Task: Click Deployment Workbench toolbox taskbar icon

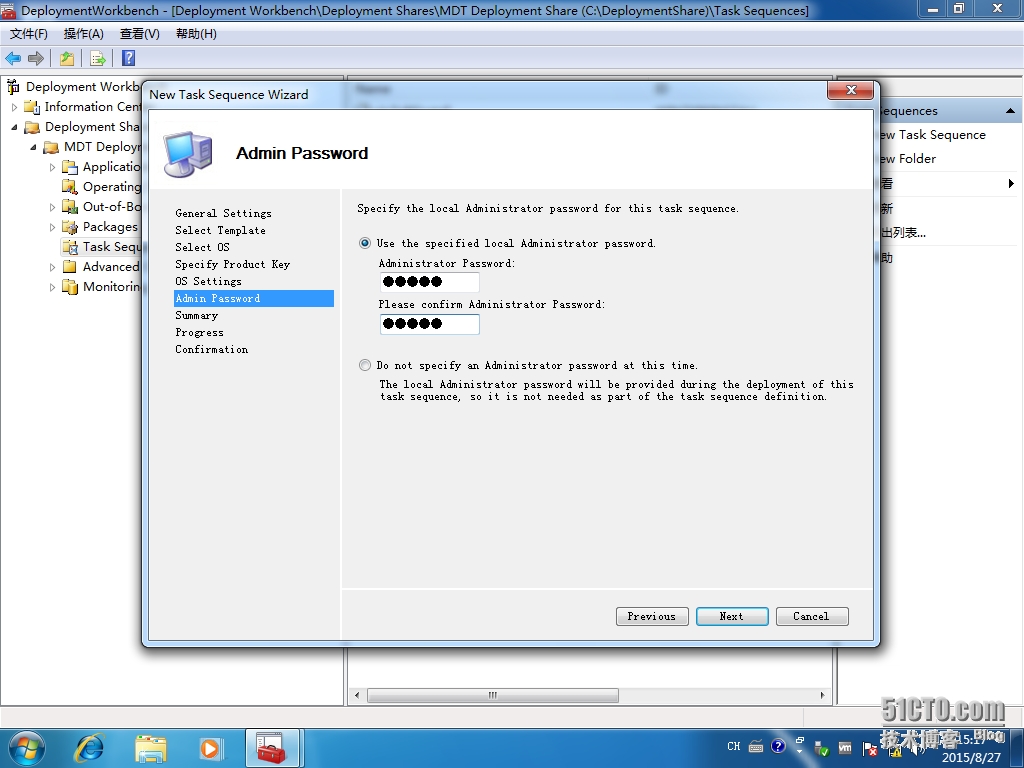Action: (271, 748)
